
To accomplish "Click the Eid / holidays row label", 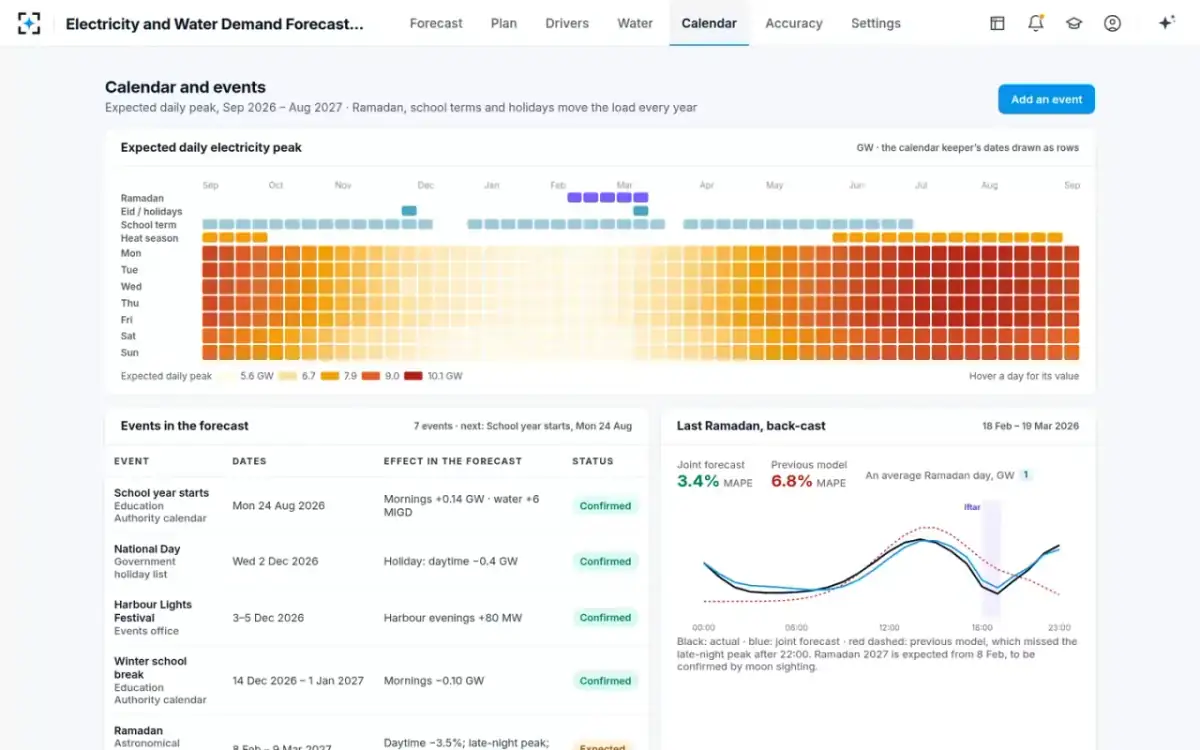I will point(150,212).
